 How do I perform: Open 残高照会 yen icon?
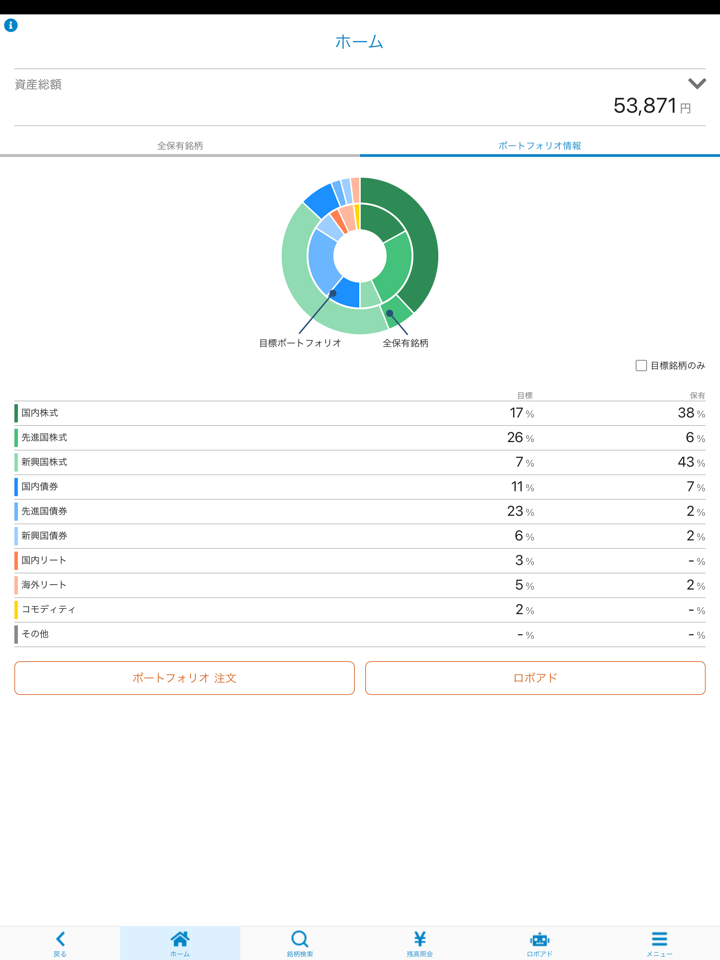coord(420,939)
